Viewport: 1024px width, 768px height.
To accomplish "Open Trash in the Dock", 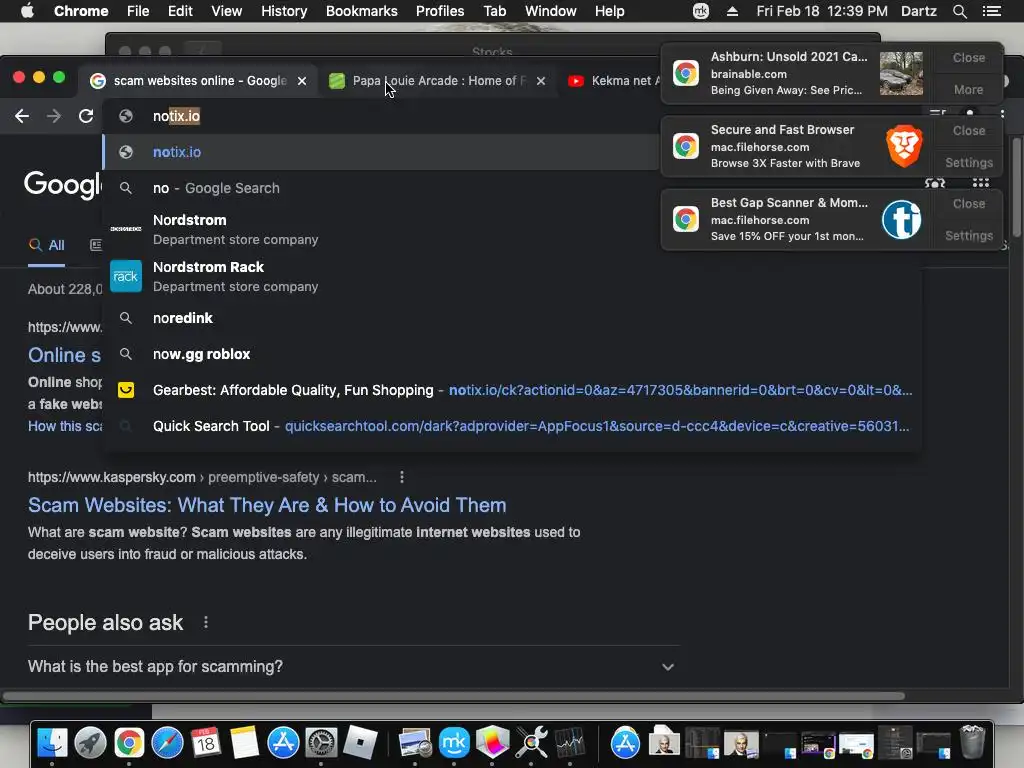I will point(972,742).
